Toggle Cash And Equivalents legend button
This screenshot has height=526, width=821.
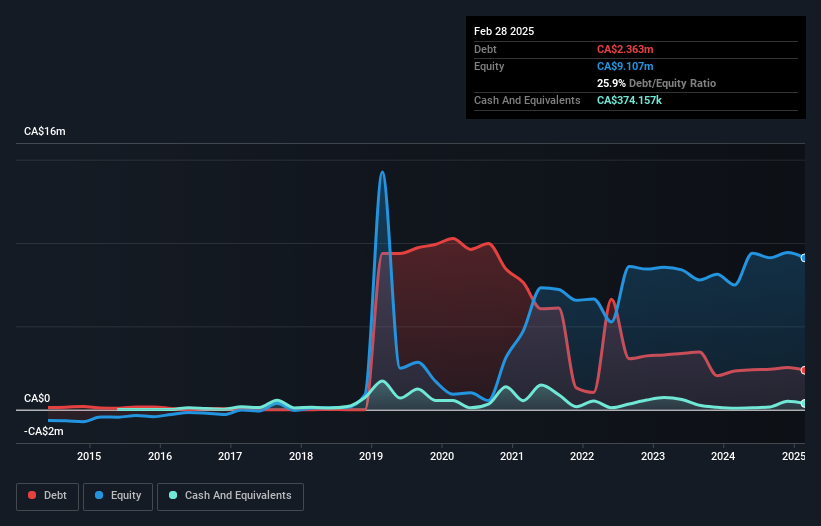point(230,496)
